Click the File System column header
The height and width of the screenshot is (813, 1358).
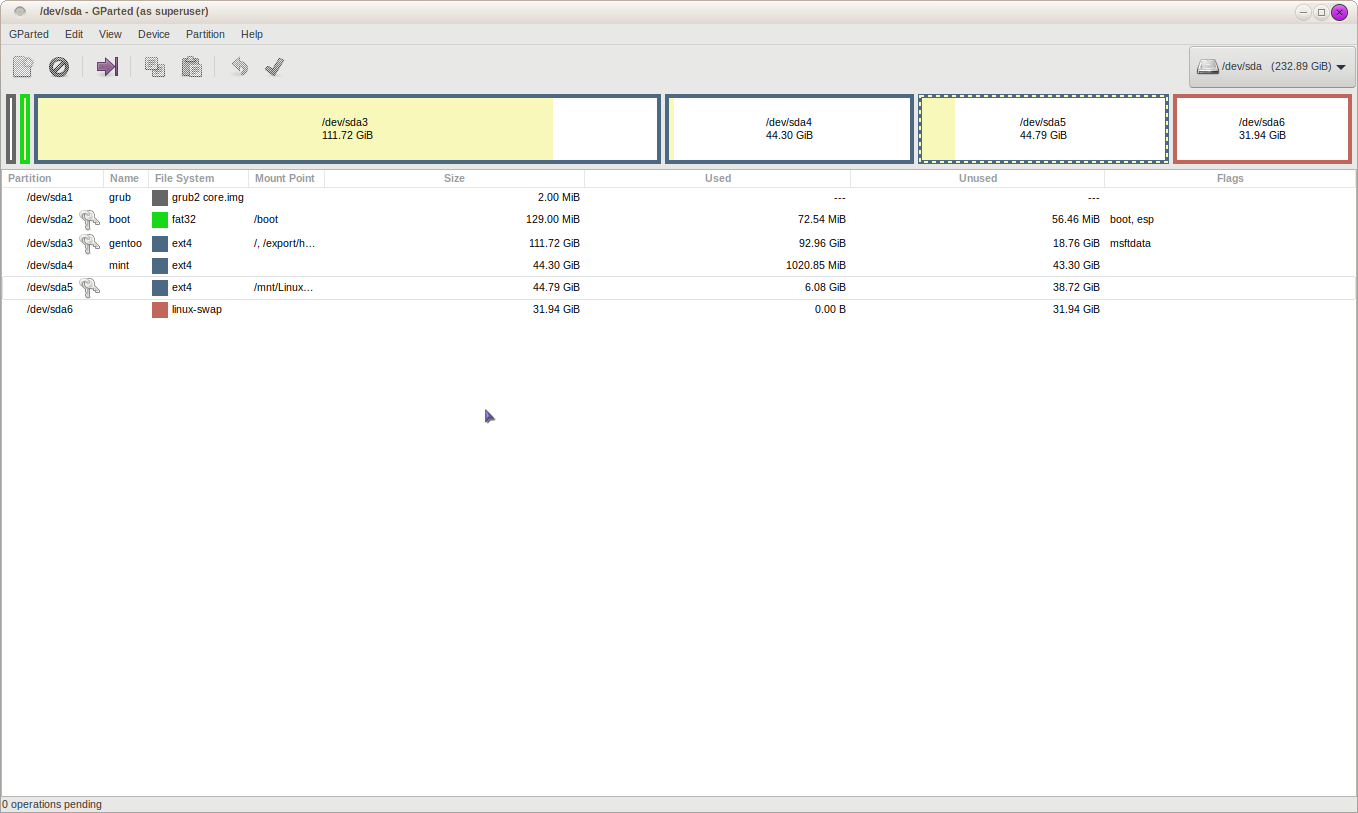click(198, 178)
